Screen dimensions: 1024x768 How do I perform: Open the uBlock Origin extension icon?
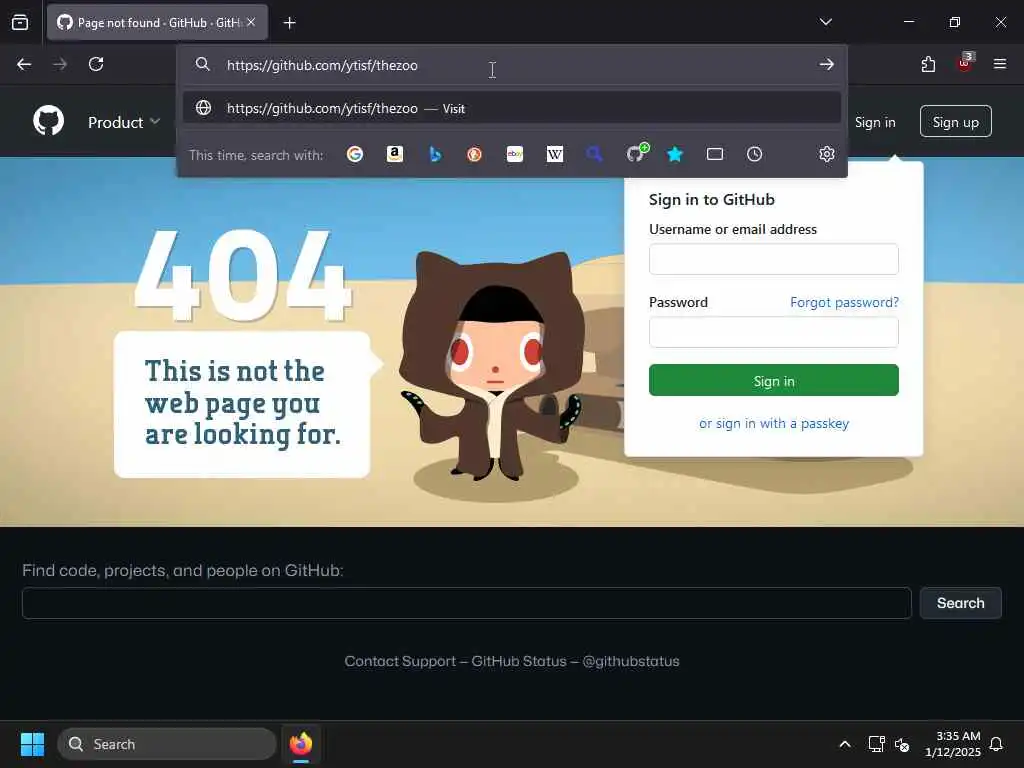click(965, 63)
